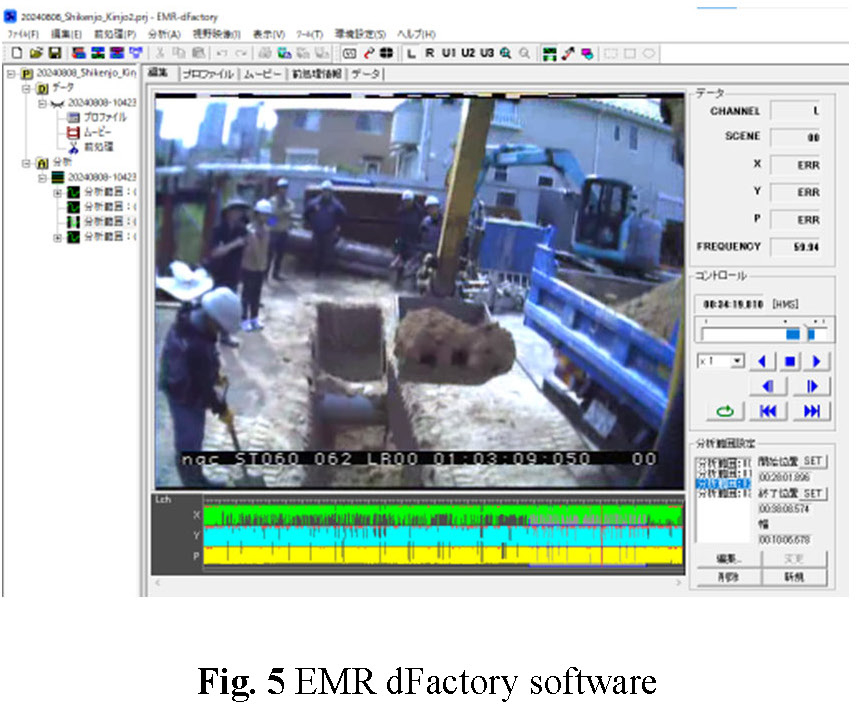This screenshot has width=856, height=704.
Task: Expand the first 分析範囲 tree item
Action: pyautogui.click(x=58, y=193)
